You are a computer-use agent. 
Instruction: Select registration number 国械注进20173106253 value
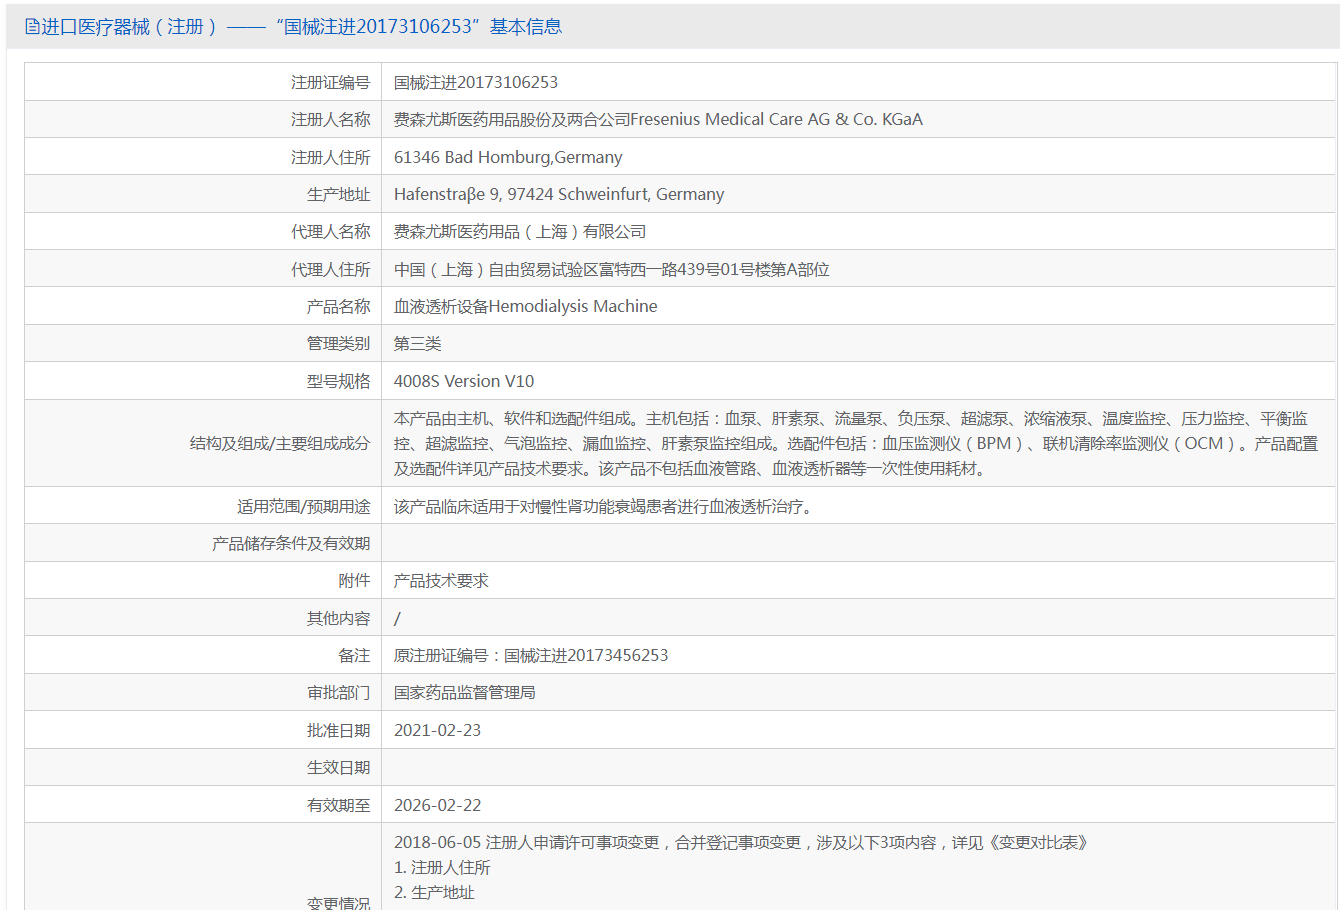point(476,82)
